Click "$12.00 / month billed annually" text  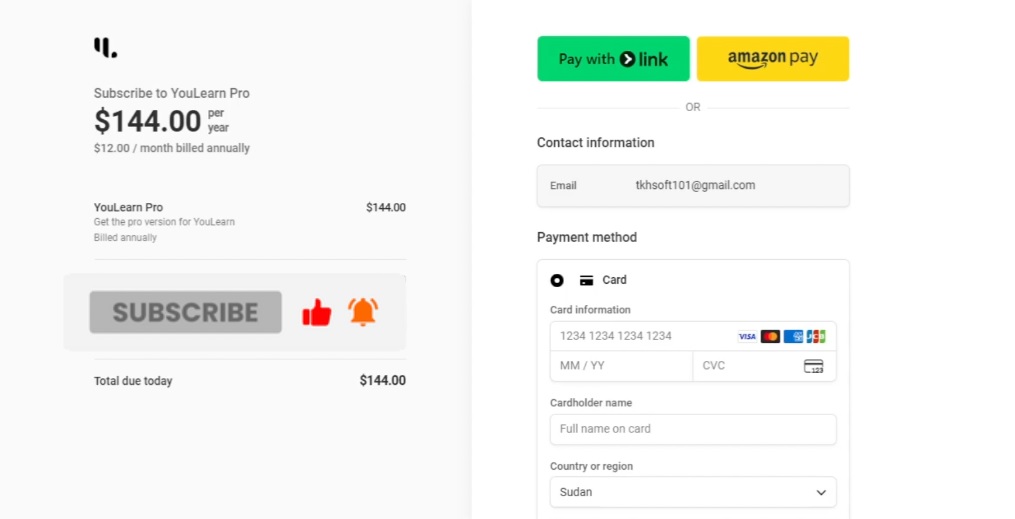tap(172, 148)
